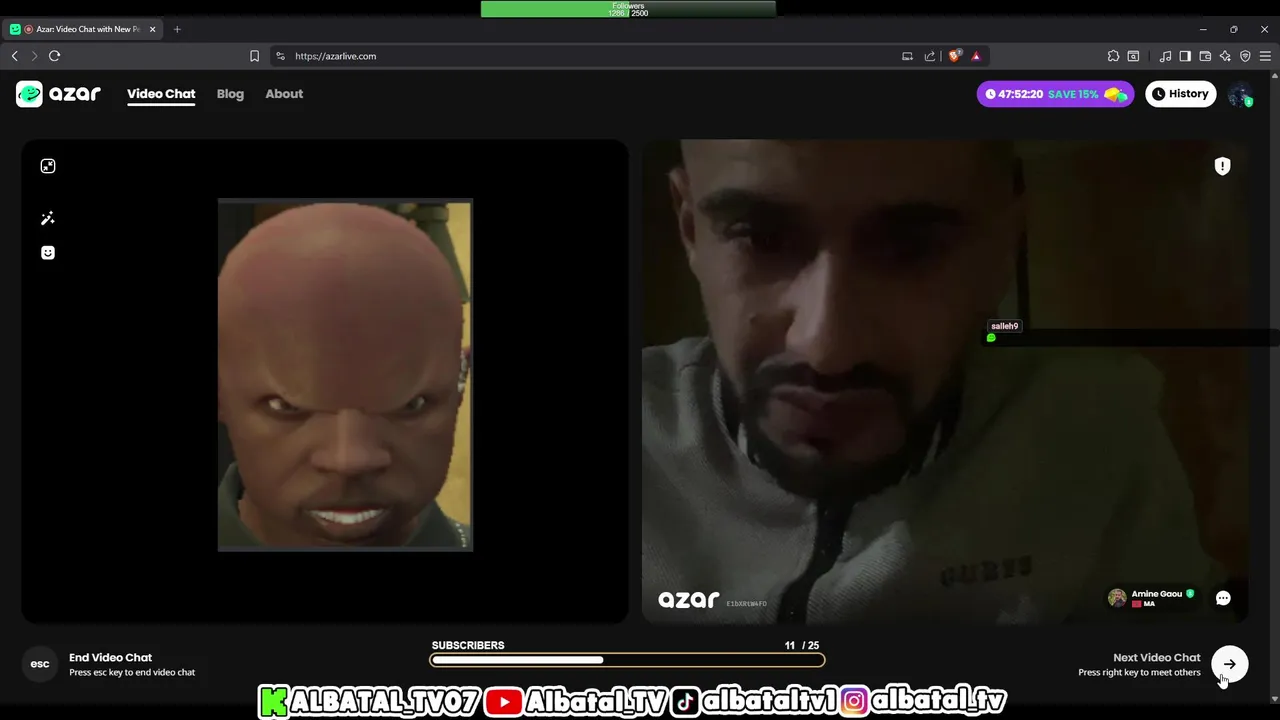Click the browser forward arrow
The image size is (1280, 720).
point(34,56)
